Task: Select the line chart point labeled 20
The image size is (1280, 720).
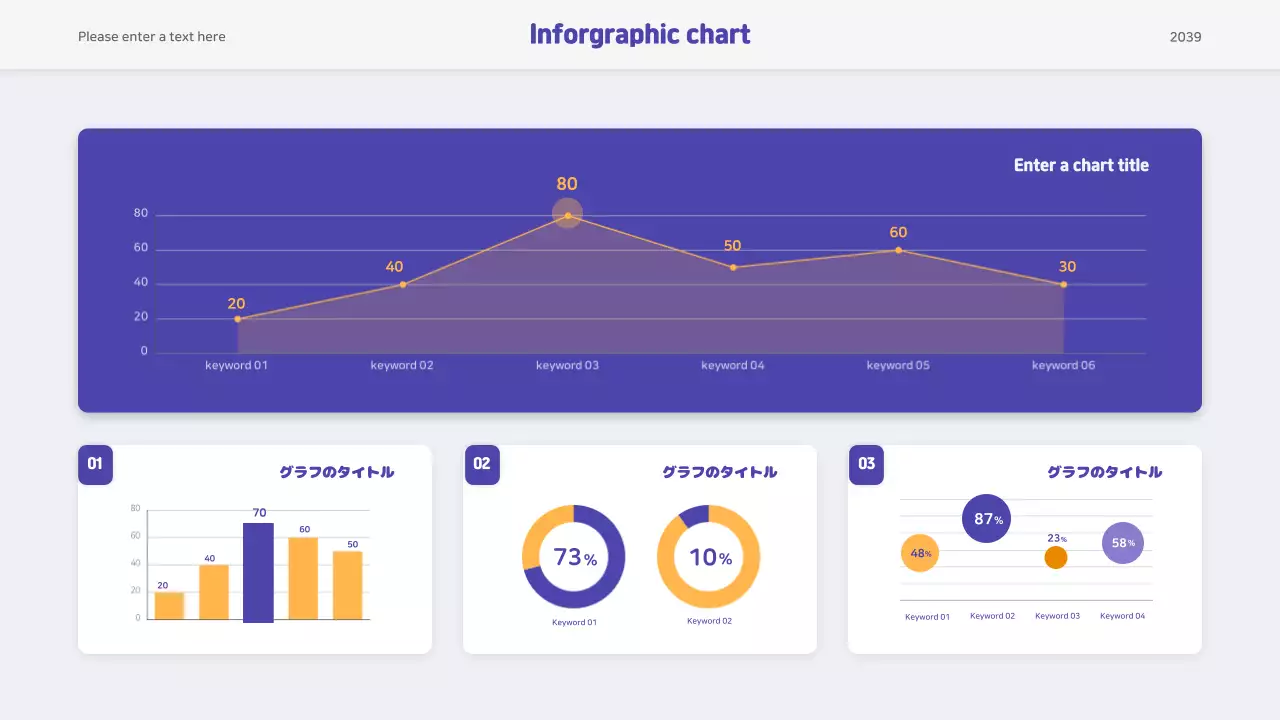Action: [238, 319]
